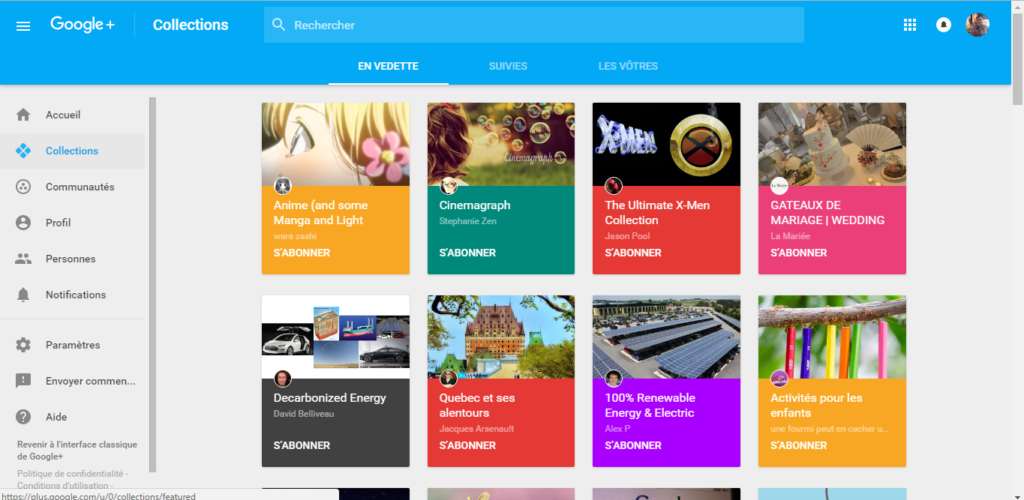Click inside the Rechercher search field

point(534,25)
